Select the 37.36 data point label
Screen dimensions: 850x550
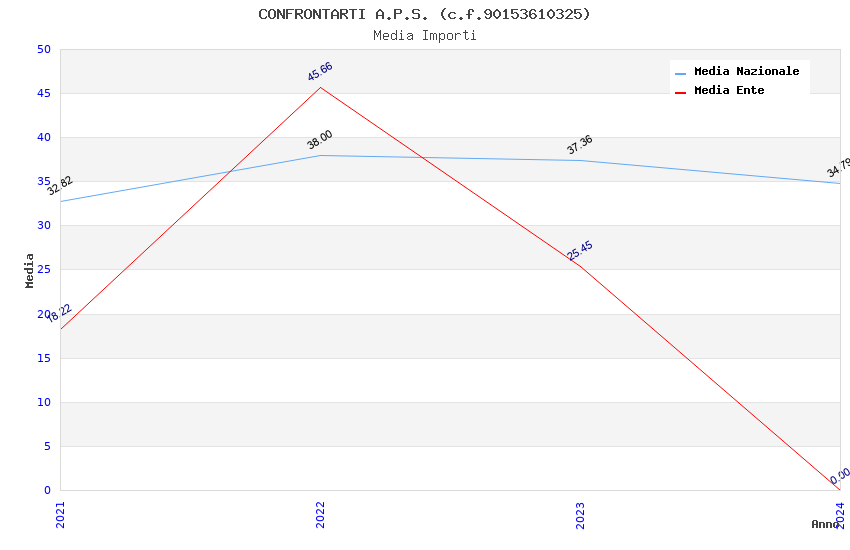(x=580, y=145)
